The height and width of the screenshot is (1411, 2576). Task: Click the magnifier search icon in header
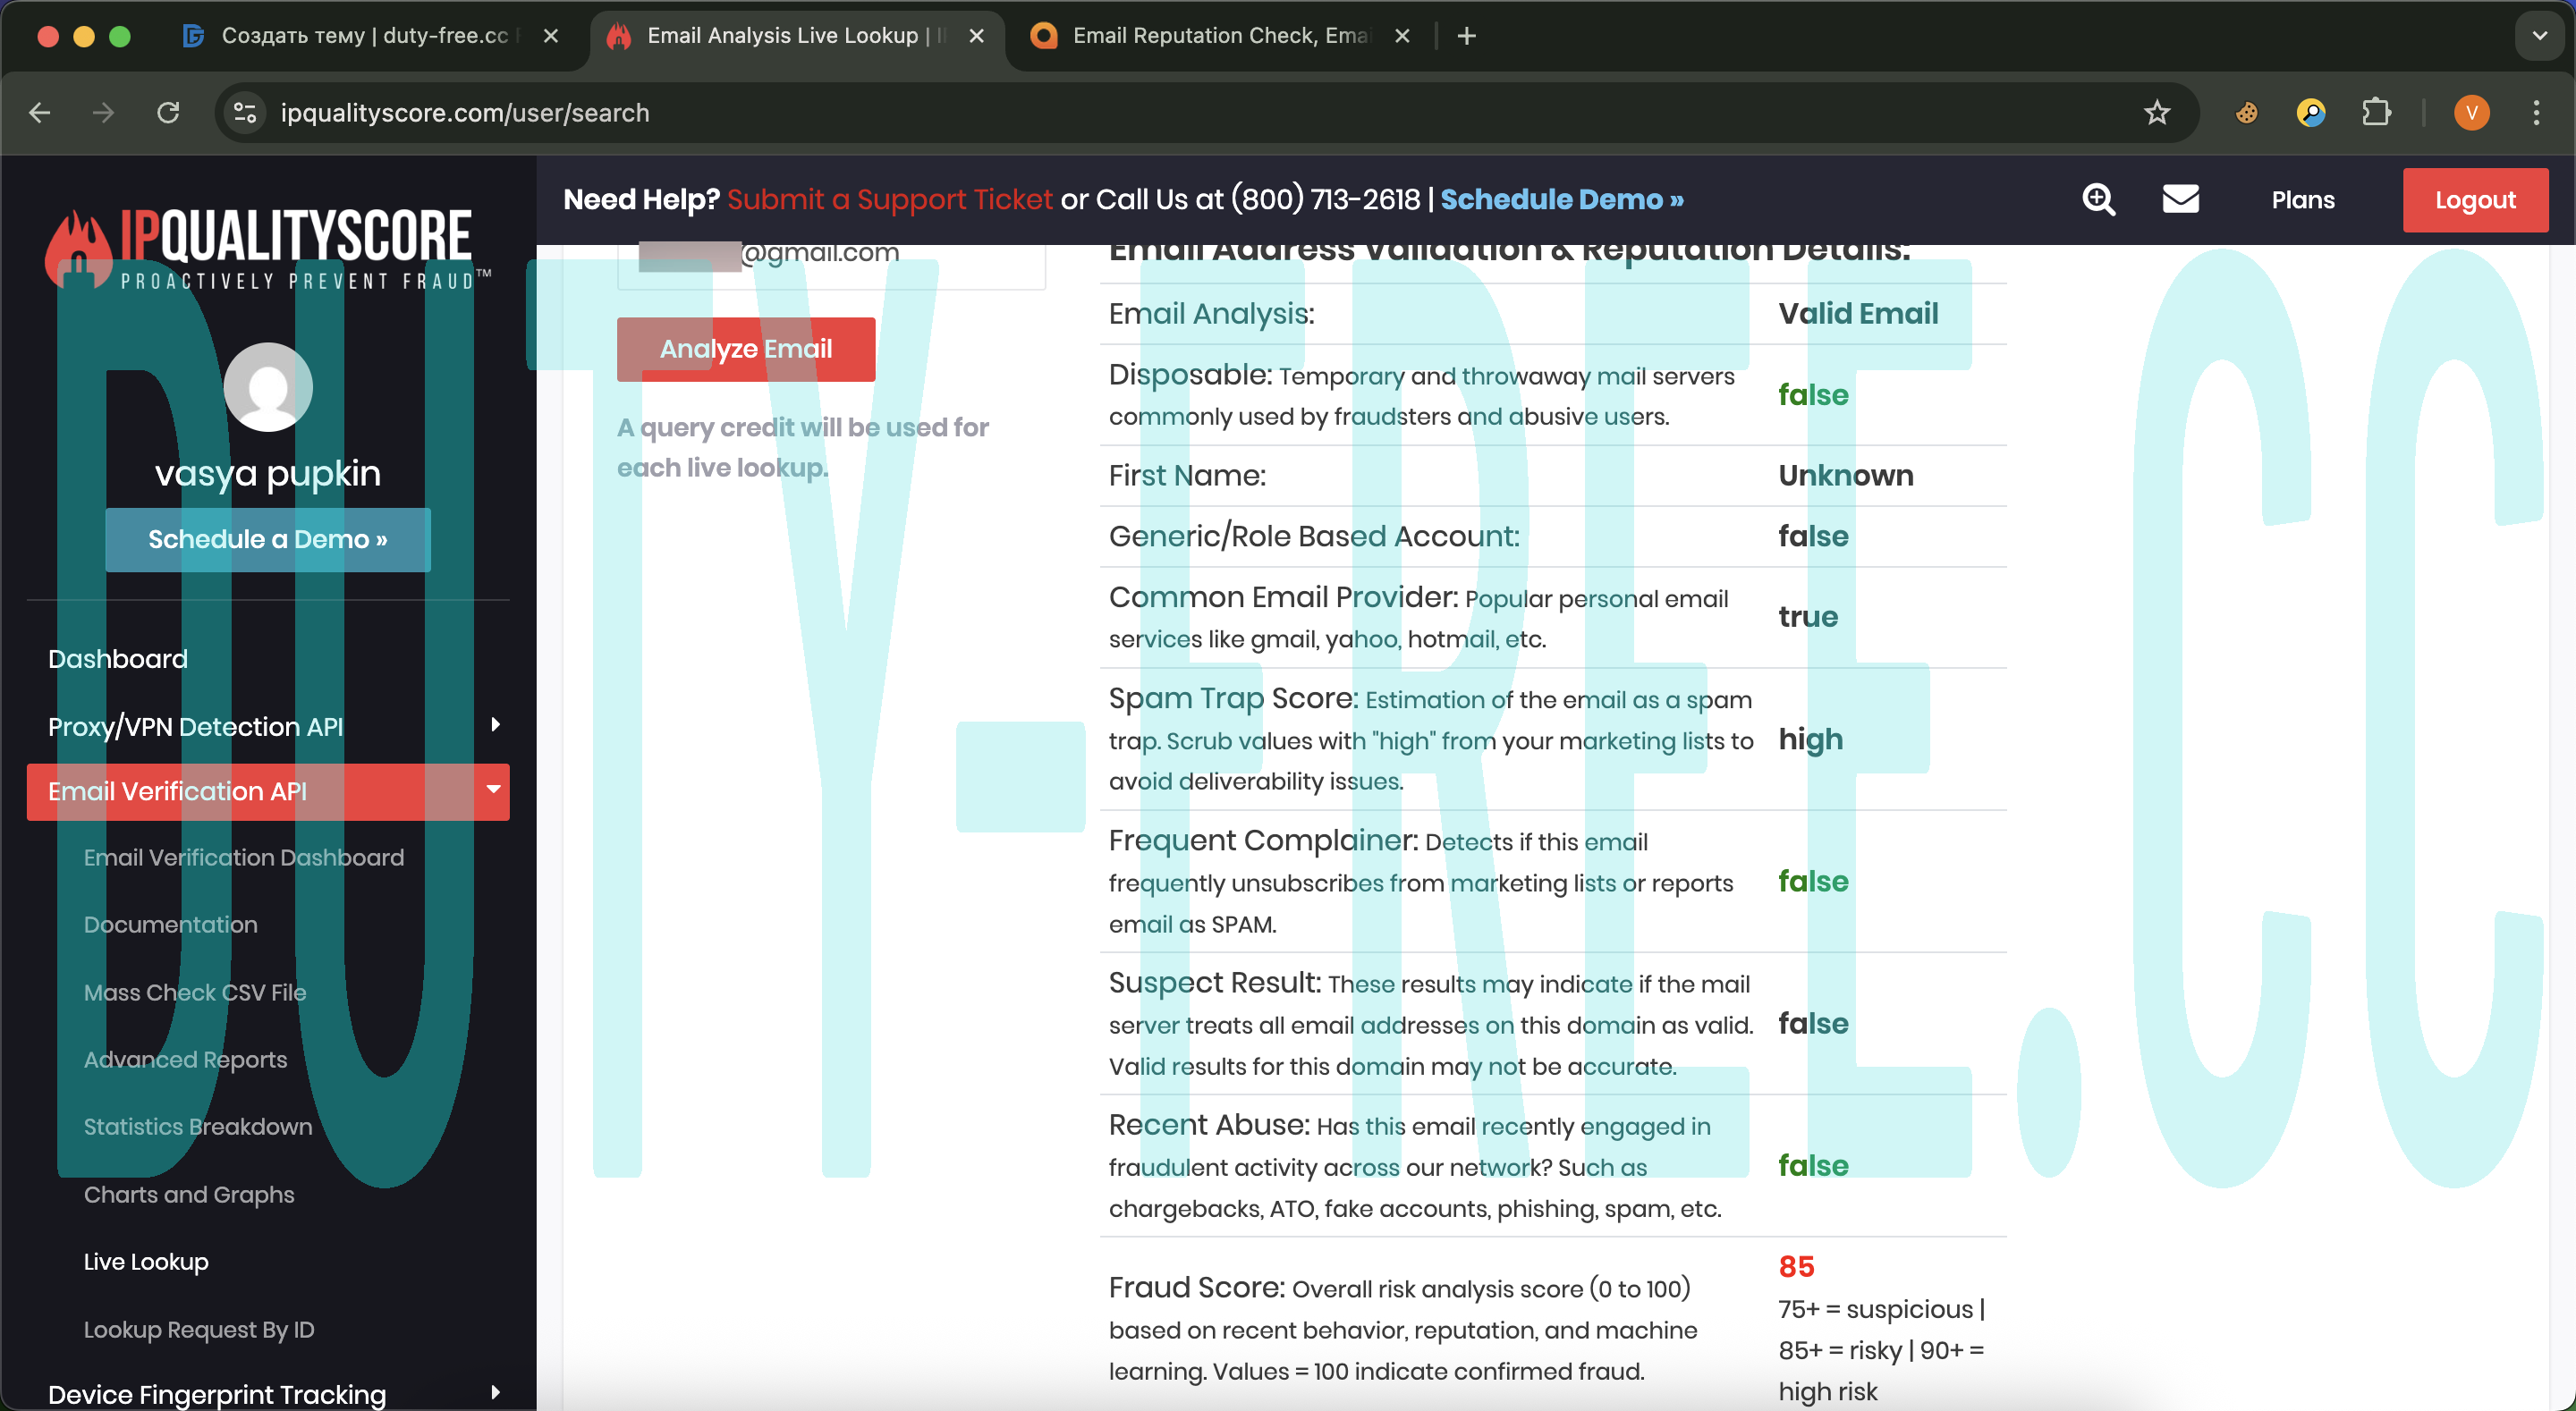point(2098,199)
